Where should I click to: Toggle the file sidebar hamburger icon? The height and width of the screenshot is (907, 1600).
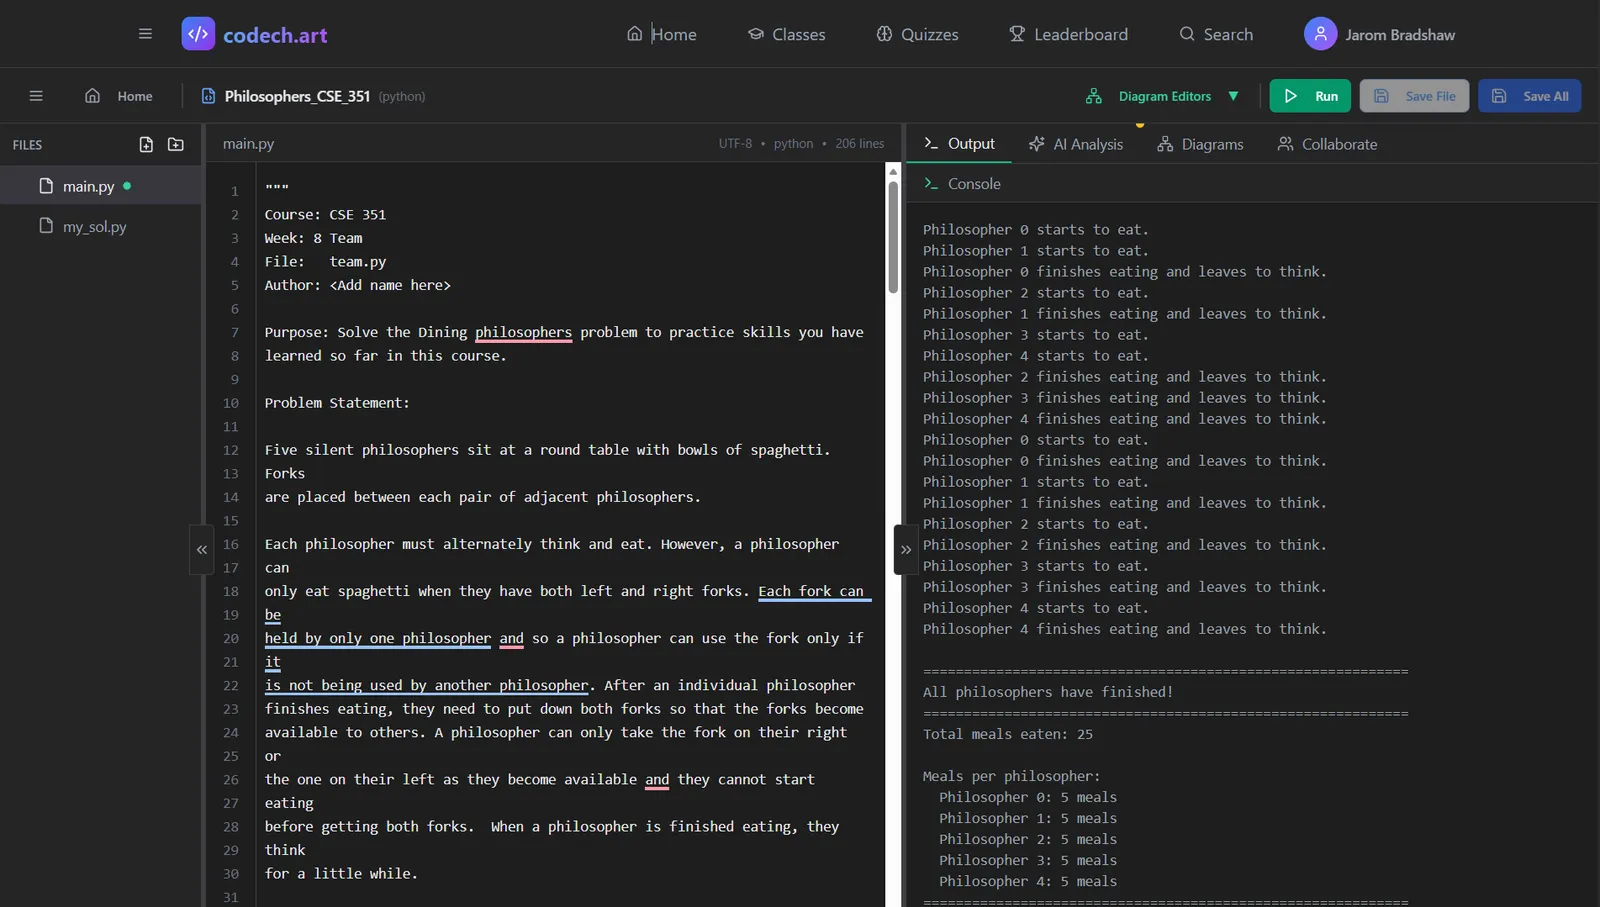[x=36, y=96]
